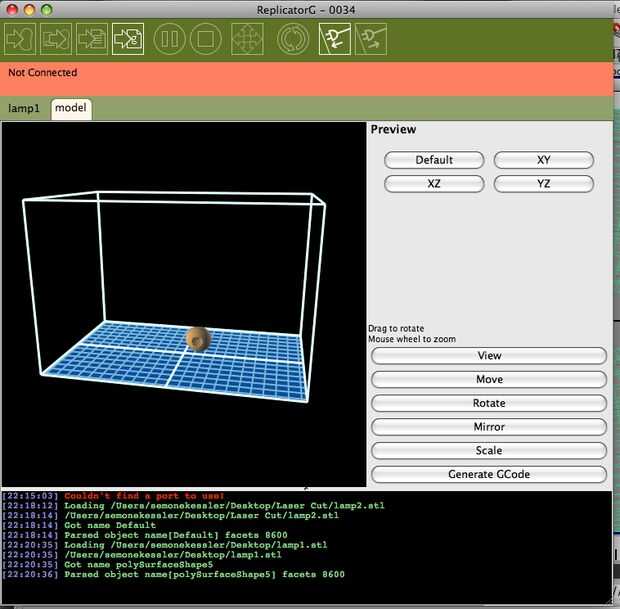Click the Generate GCode button
620x609 pixels.
[489, 474]
